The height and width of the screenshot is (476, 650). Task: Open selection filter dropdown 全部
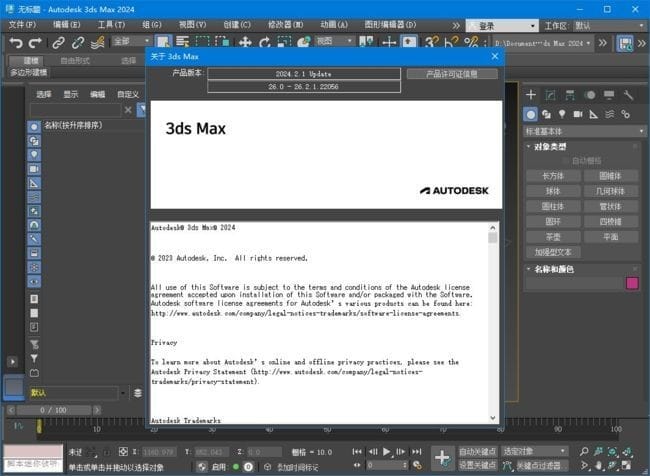(x=131, y=41)
